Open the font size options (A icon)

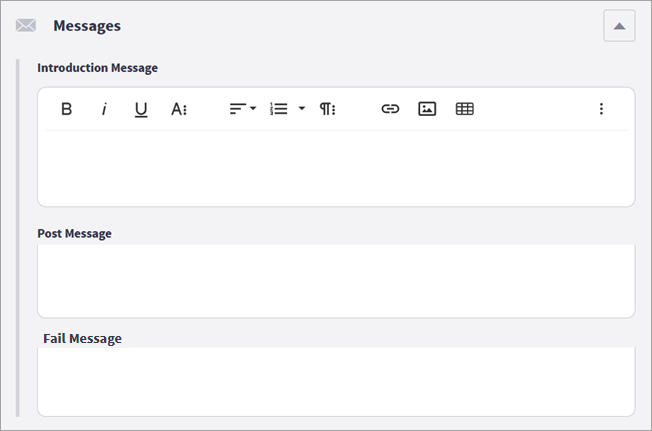[179, 109]
